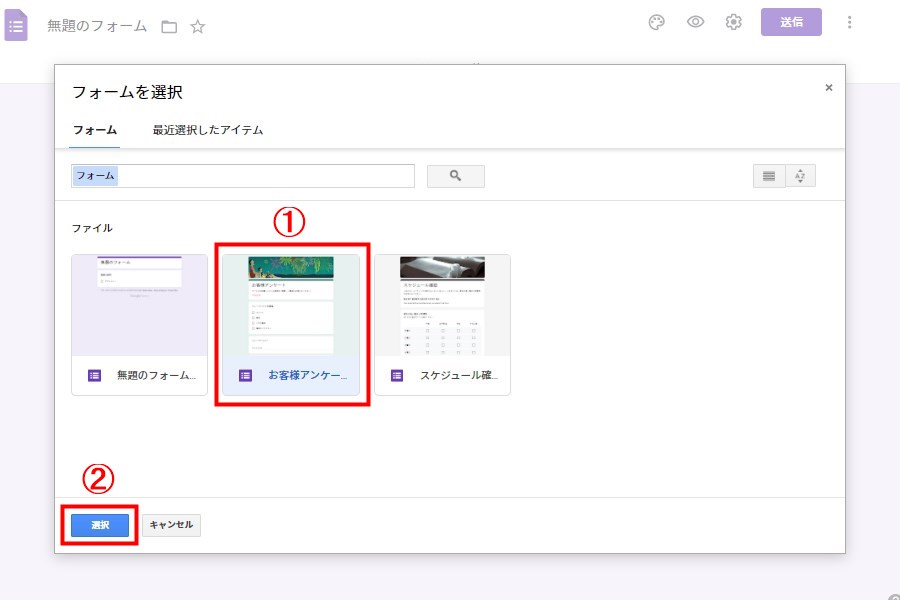Select the スケジュール確認 form thumbnail
Viewport: 900px width, 600px height.
(x=442, y=324)
